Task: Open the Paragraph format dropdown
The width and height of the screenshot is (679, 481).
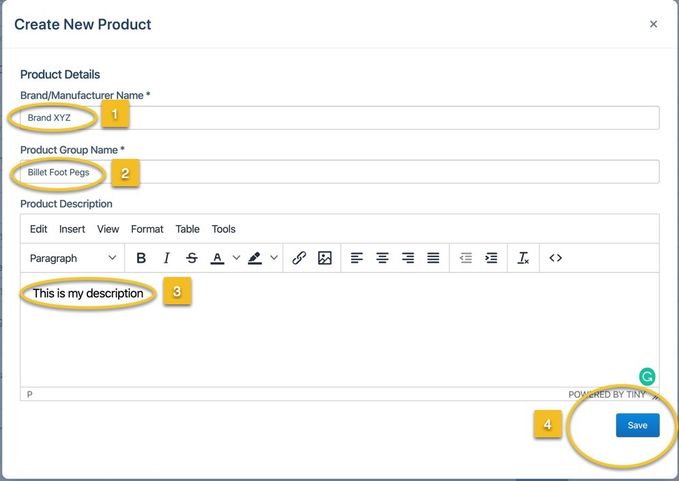Action: tap(72, 258)
